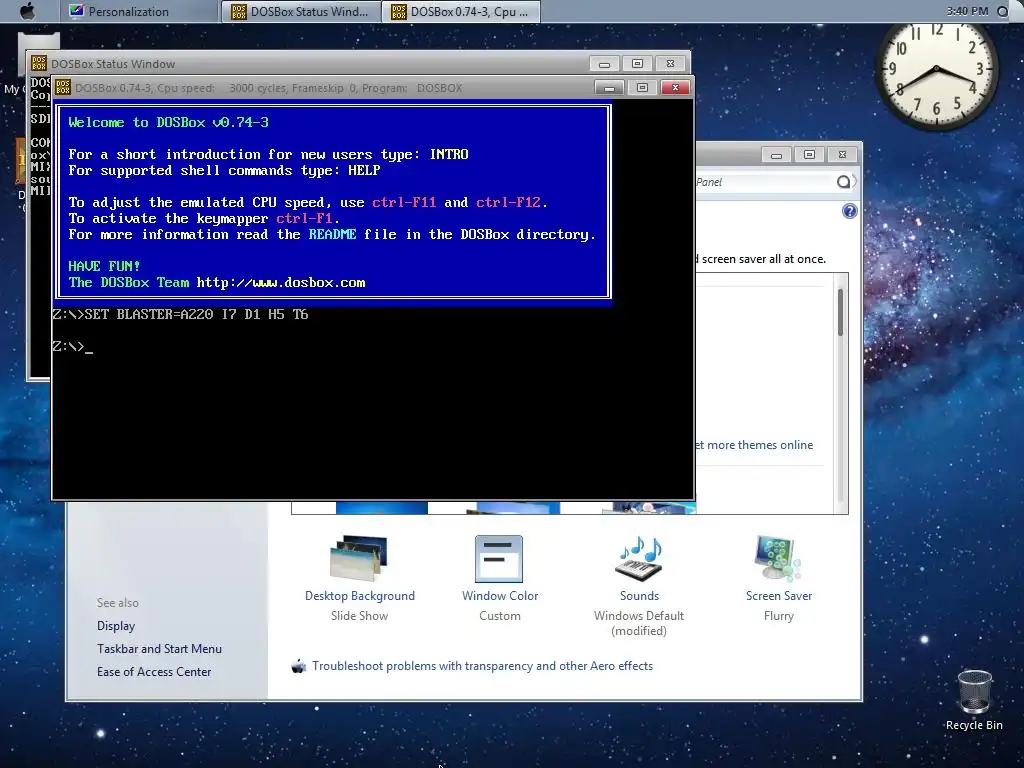Click the DOSBox Status Window title icon
Viewport: 1024px width, 768px height.
39,63
